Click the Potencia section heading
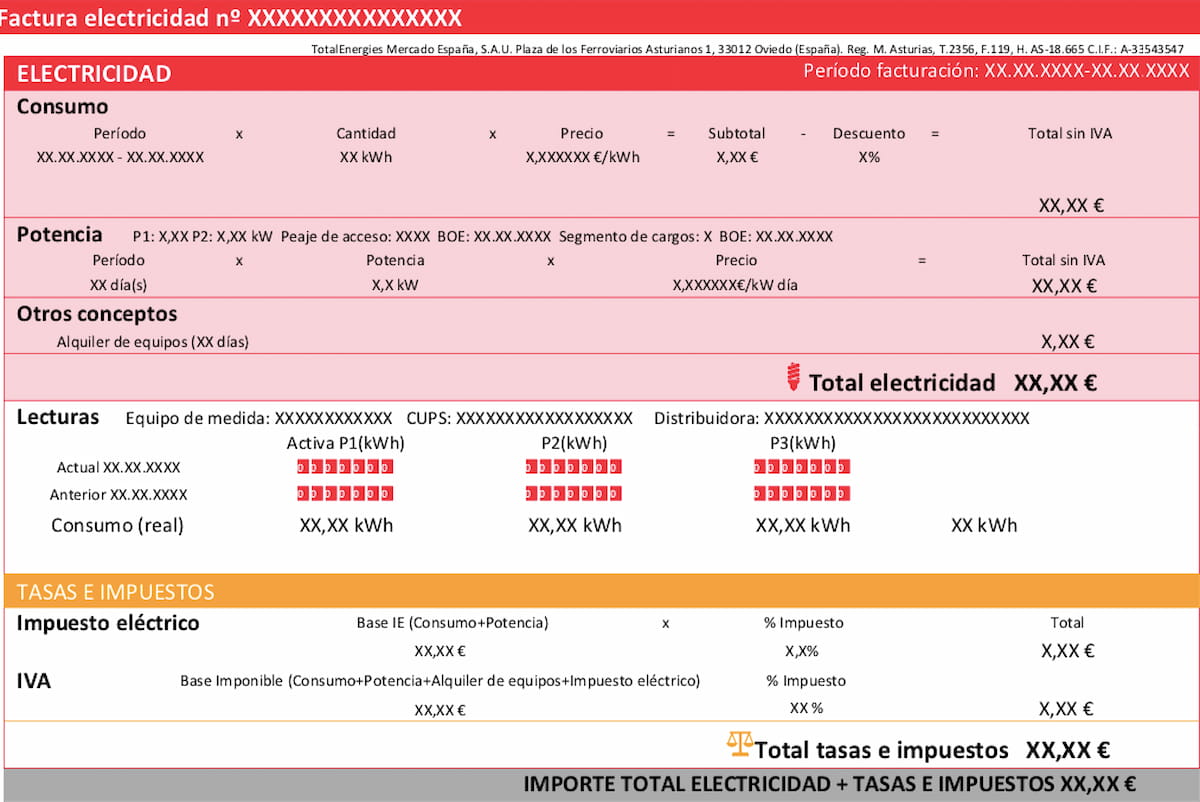This screenshot has width=1200, height=802. (x=59, y=235)
